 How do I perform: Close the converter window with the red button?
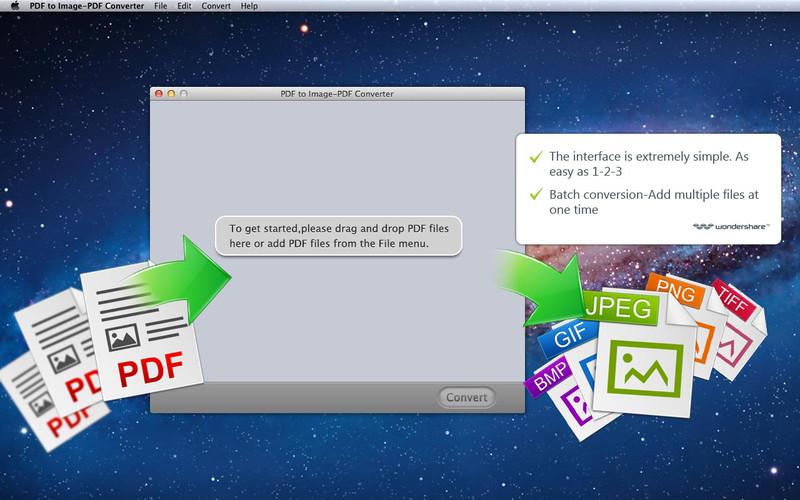(159, 94)
